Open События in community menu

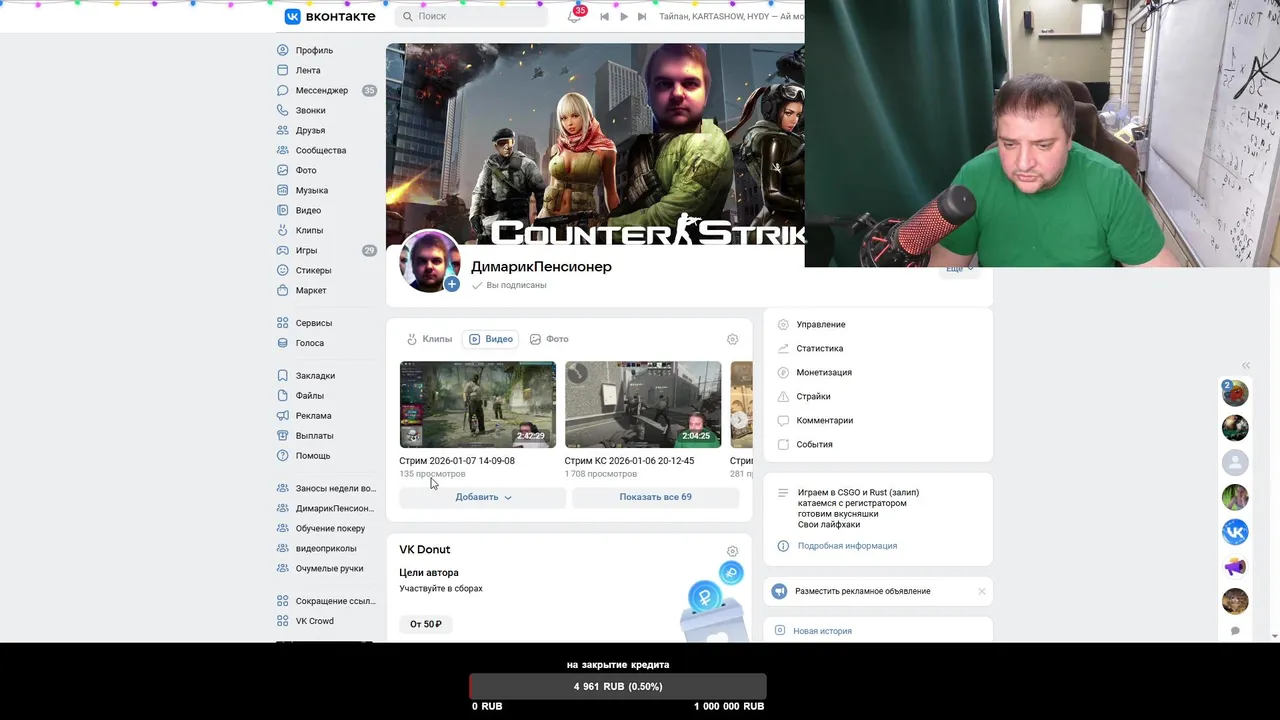[814, 444]
